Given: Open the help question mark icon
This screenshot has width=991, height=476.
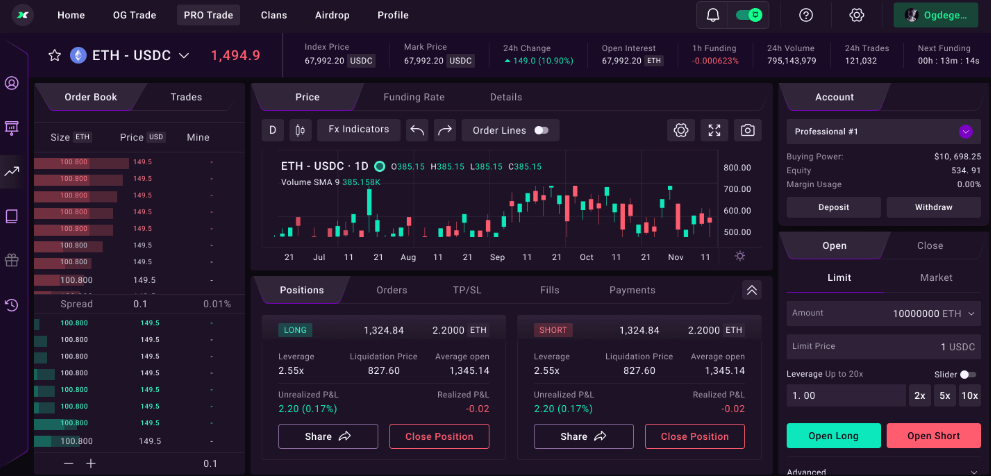Looking at the screenshot, I should [806, 15].
